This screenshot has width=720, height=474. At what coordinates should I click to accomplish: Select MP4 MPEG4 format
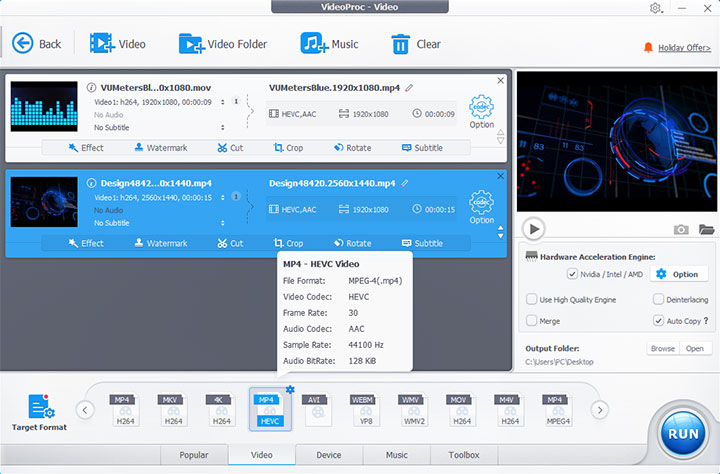point(557,410)
